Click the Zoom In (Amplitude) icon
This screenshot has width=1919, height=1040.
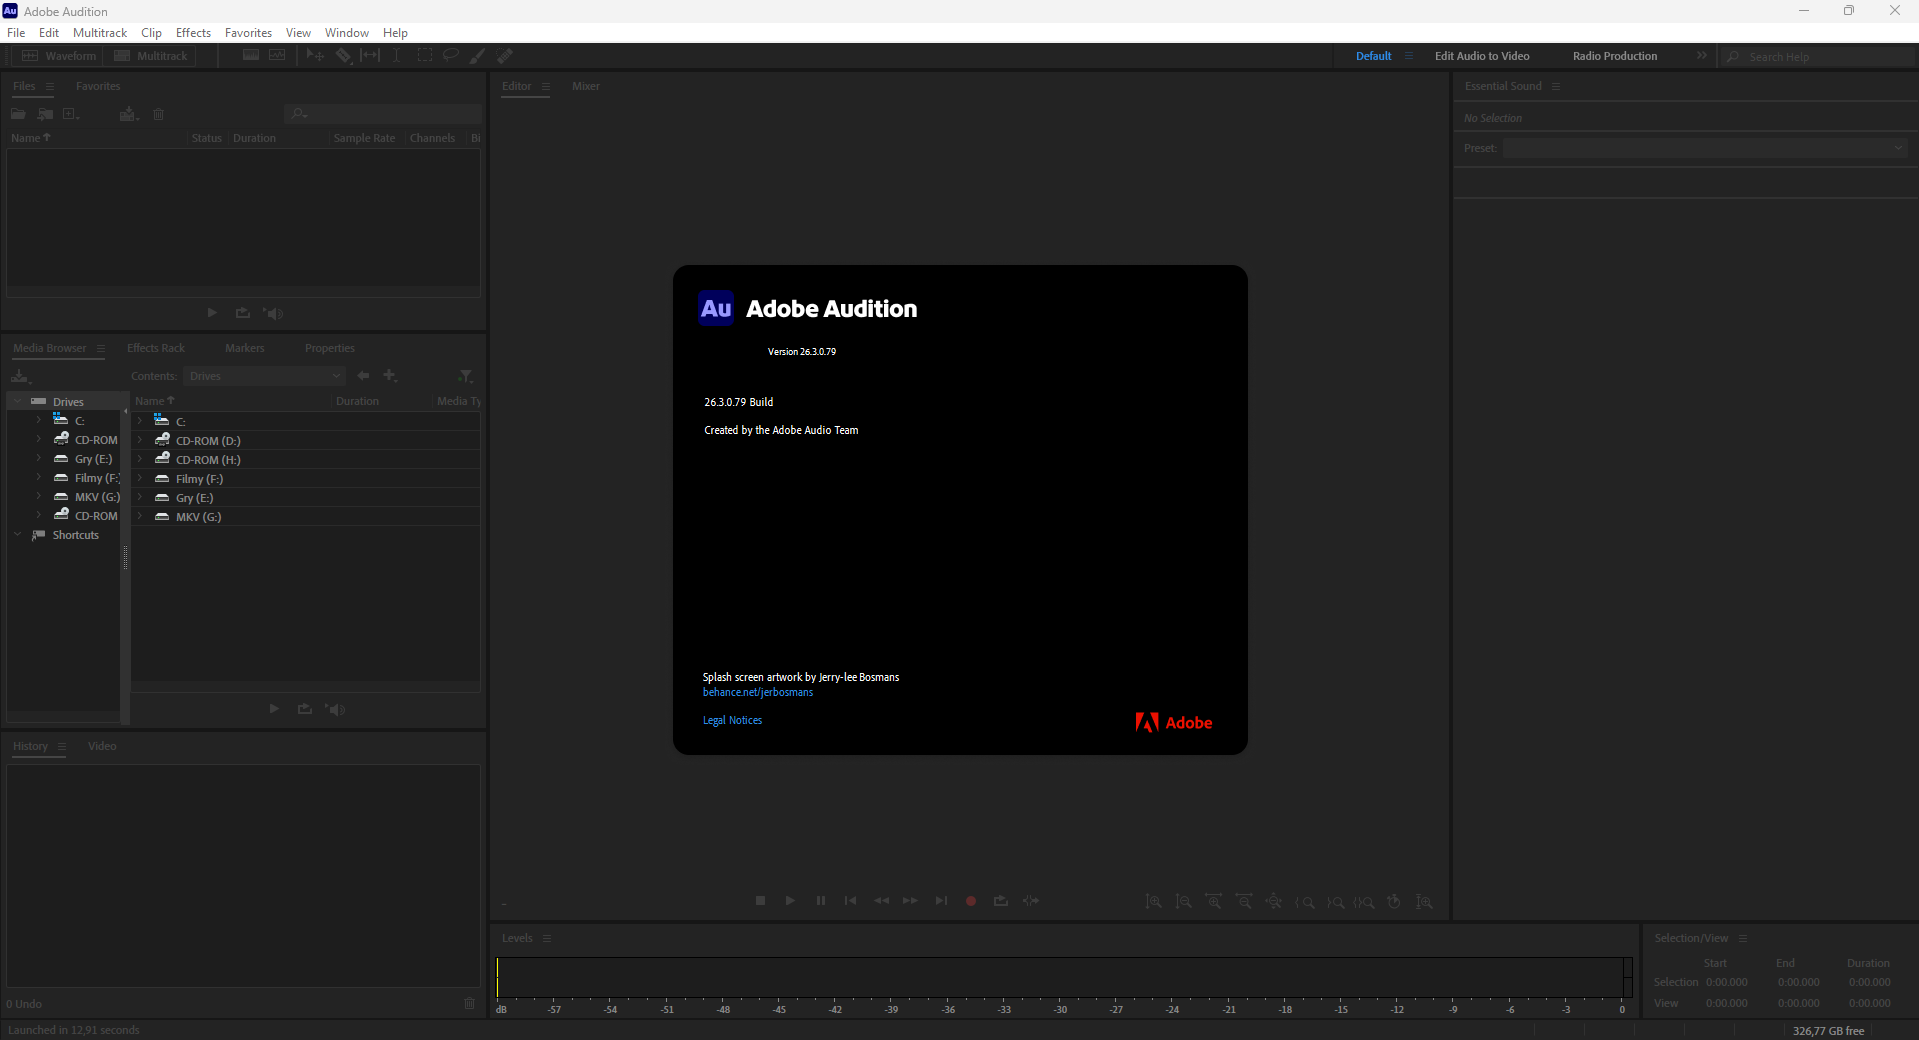[x=1154, y=902]
